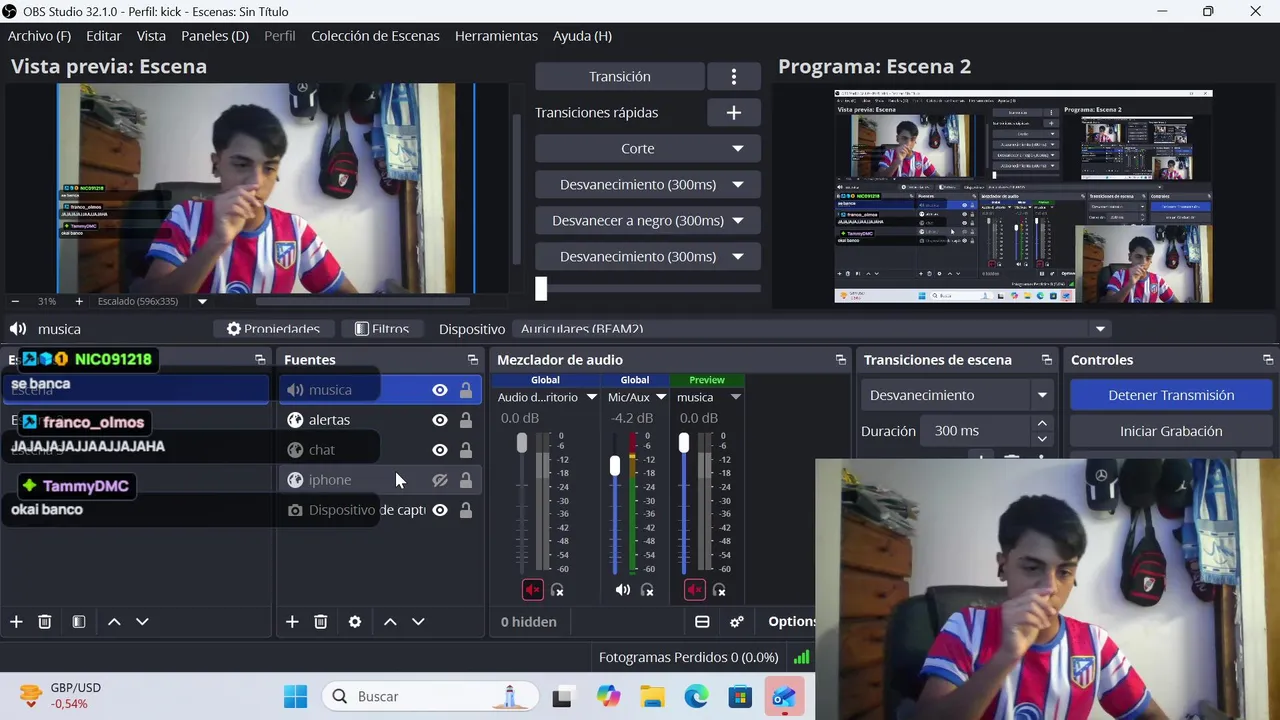
Task: Open source properties gear in the Fuentes toolbar
Action: click(x=355, y=622)
